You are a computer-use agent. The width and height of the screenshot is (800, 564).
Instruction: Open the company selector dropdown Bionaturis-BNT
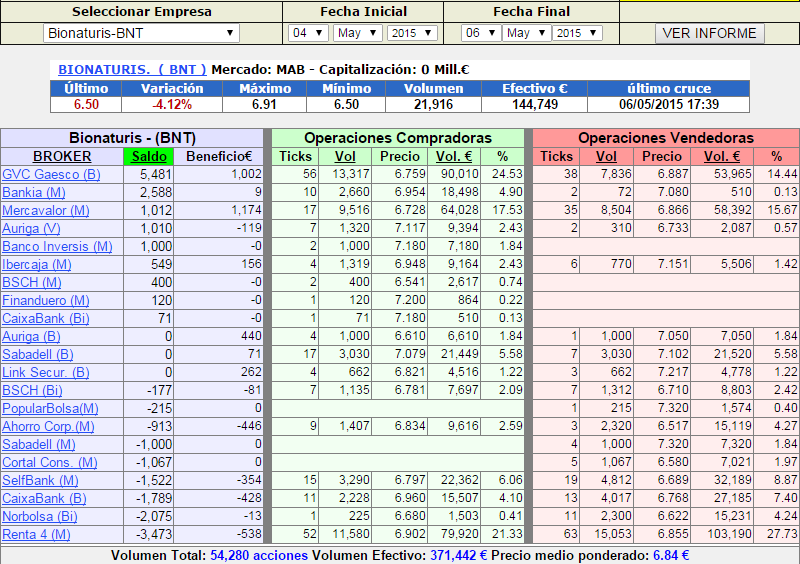(x=141, y=33)
